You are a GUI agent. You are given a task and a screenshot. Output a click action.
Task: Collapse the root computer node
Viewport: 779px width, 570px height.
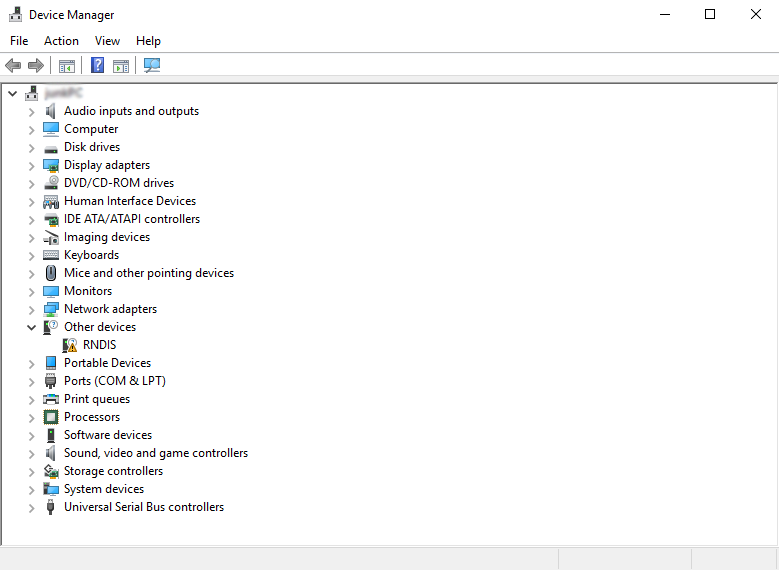(x=13, y=93)
